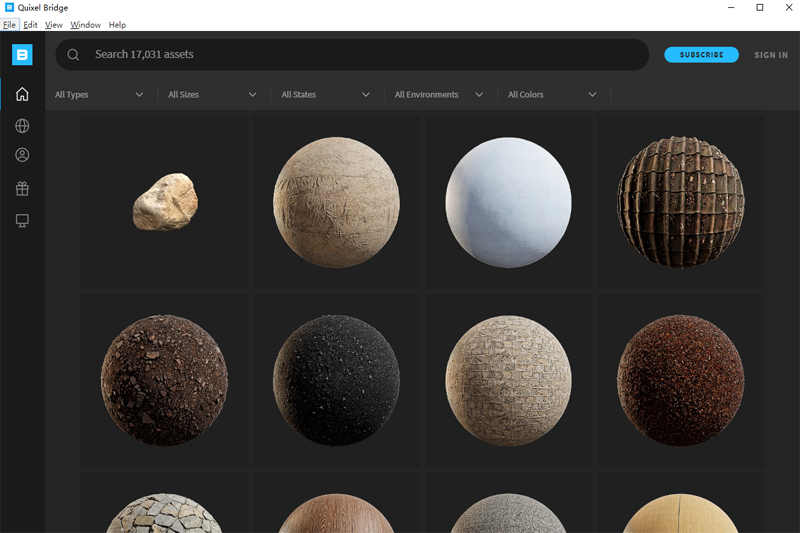Screen dimensions: 800x533
Task: Open the Home section in the sidebar
Action: click(x=22, y=94)
